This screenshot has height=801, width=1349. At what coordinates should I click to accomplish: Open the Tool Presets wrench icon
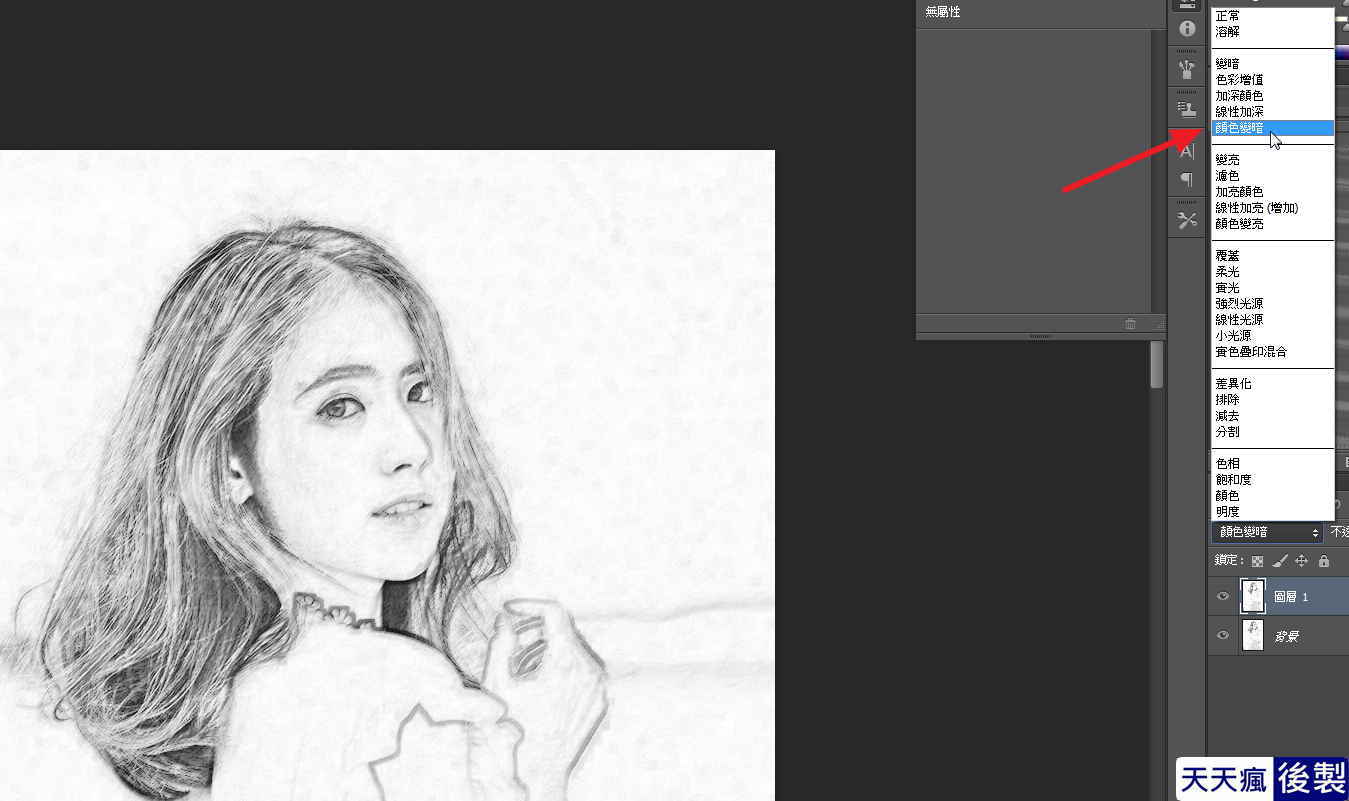(1187, 220)
